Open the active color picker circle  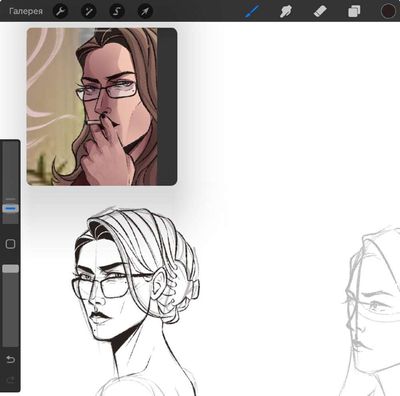pyautogui.click(x=388, y=11)
